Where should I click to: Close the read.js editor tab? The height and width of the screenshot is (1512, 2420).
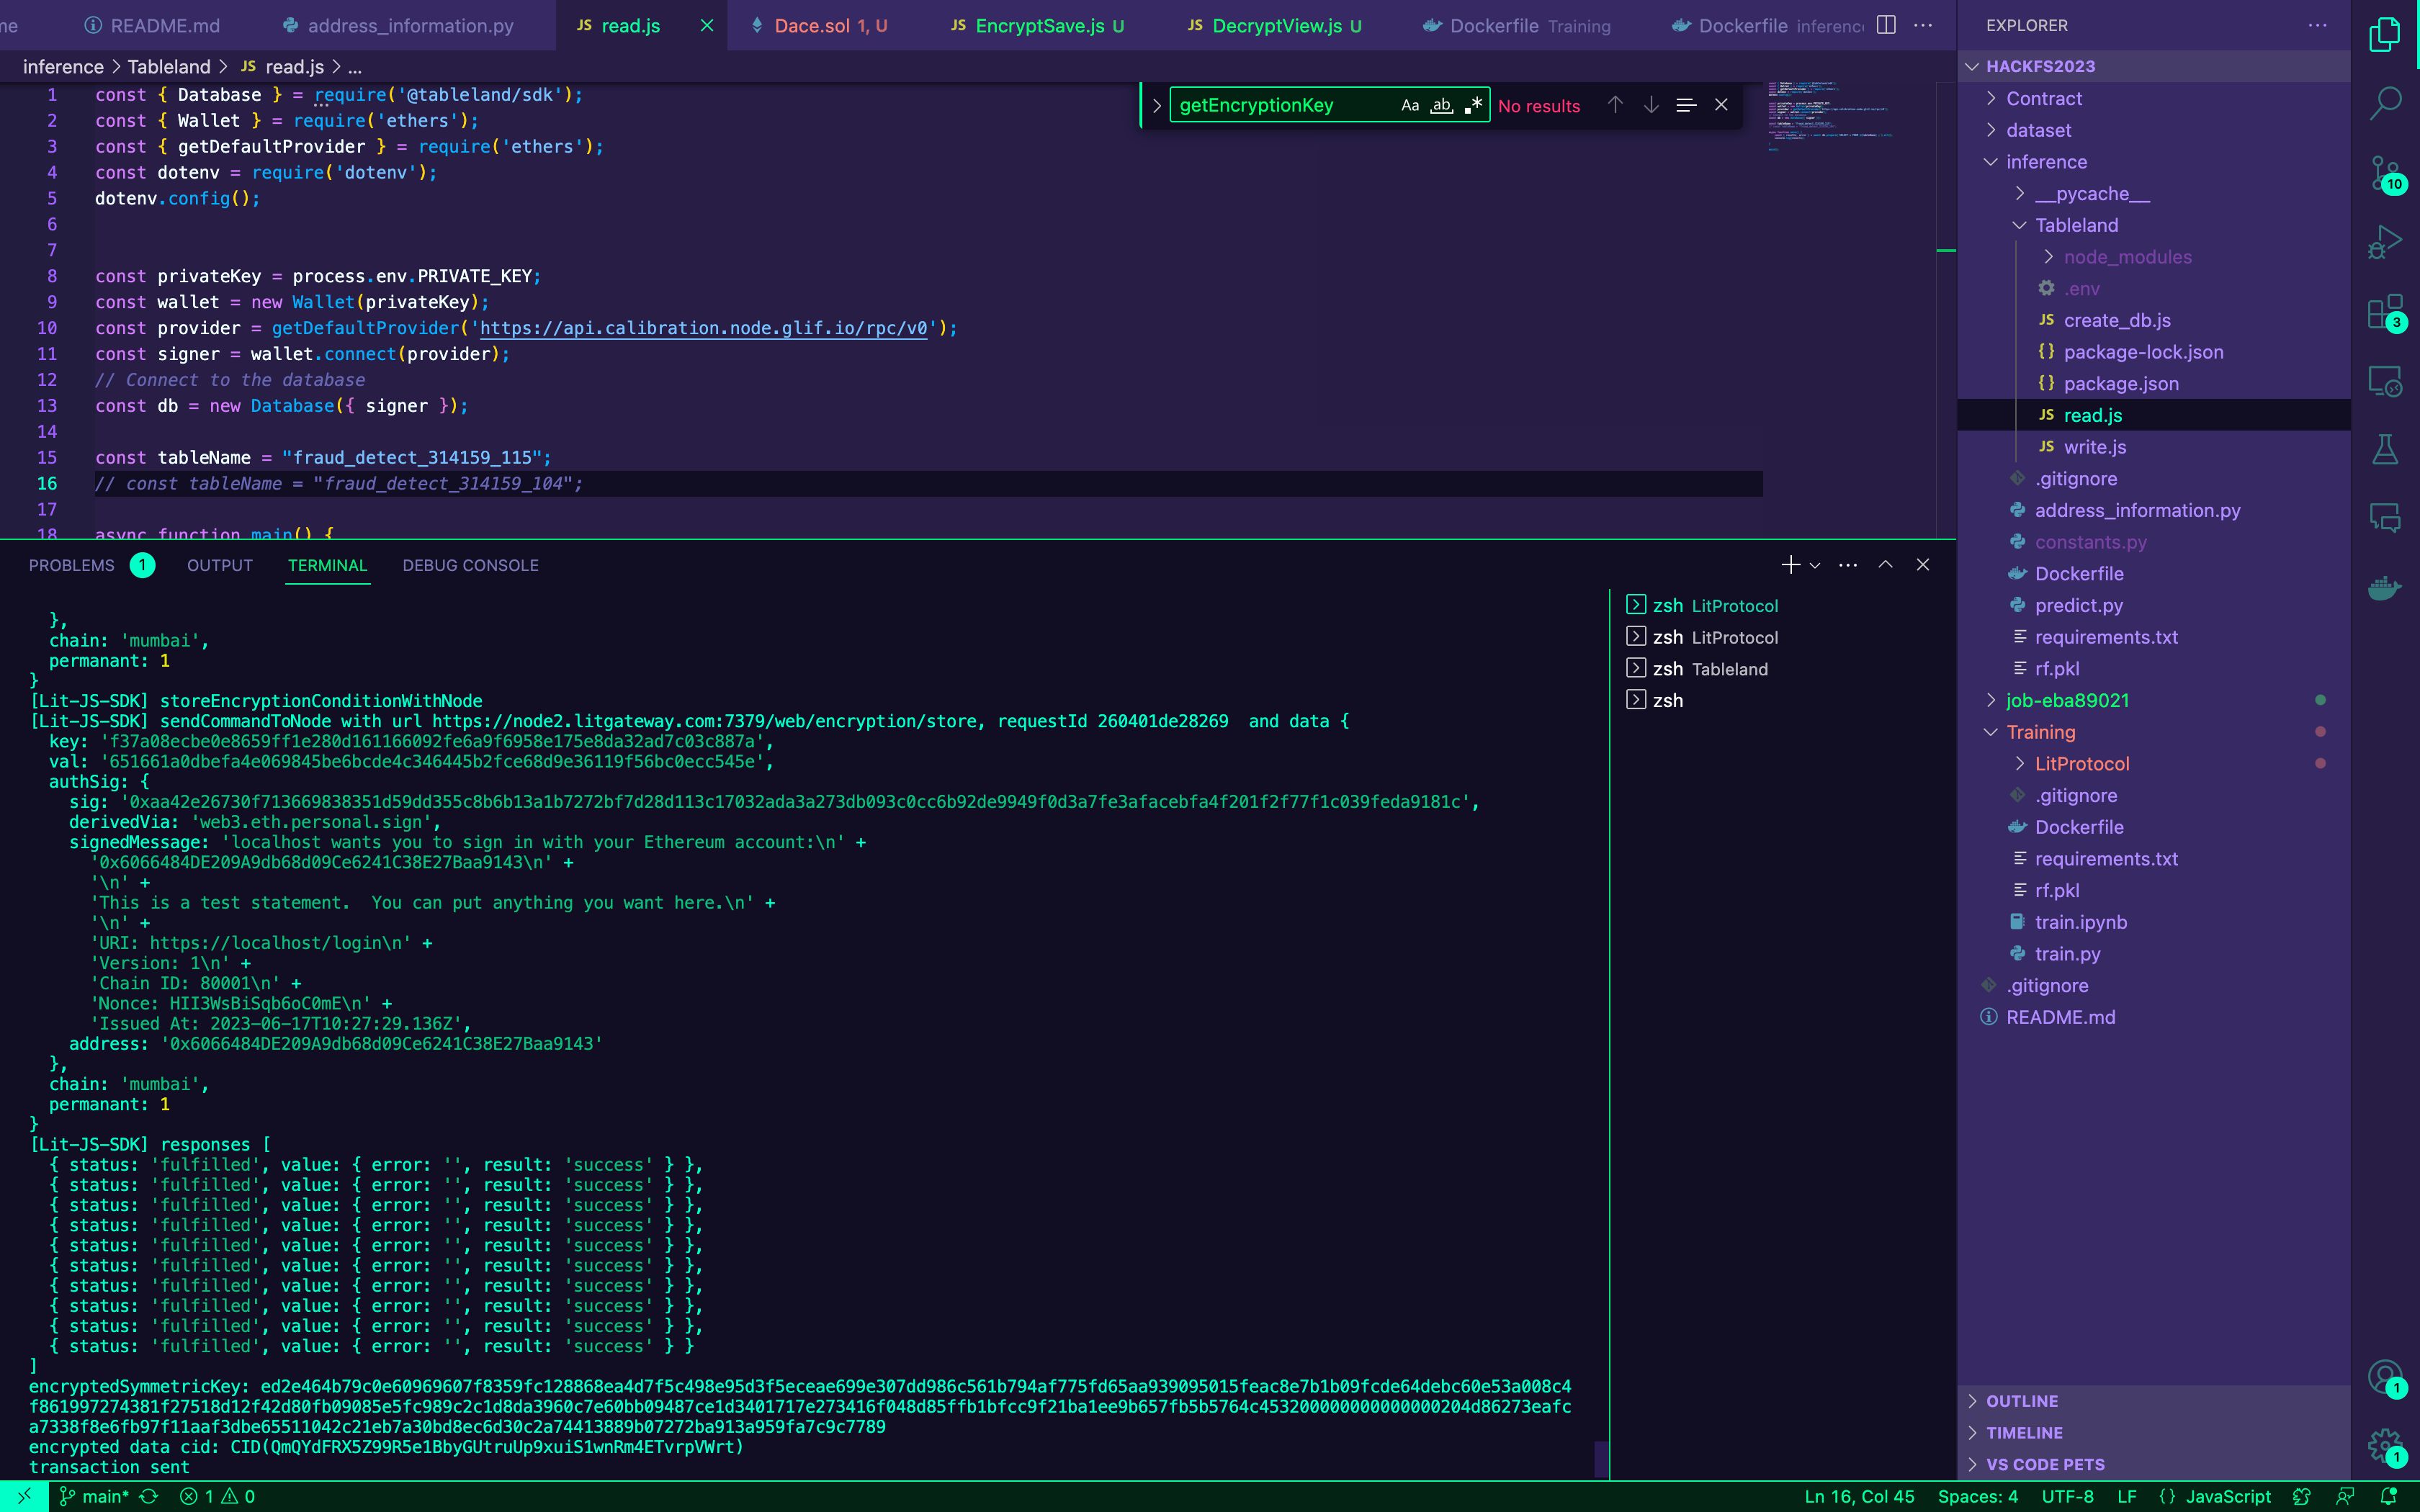pyautogui.click(x=707, y=25)
